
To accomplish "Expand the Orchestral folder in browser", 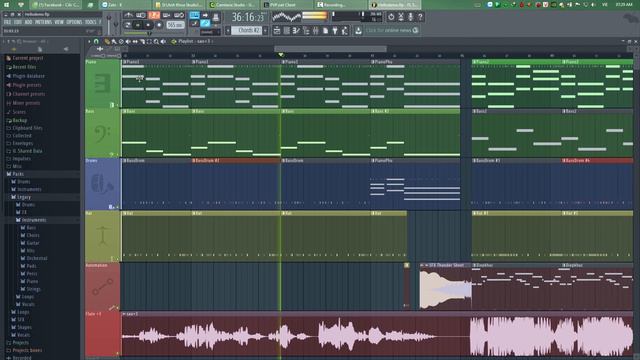I will pos(34,258).
